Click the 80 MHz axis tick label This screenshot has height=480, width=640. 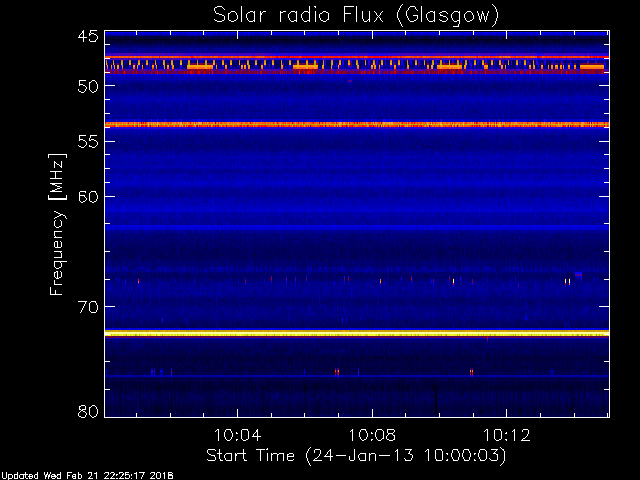coord(87,411)
